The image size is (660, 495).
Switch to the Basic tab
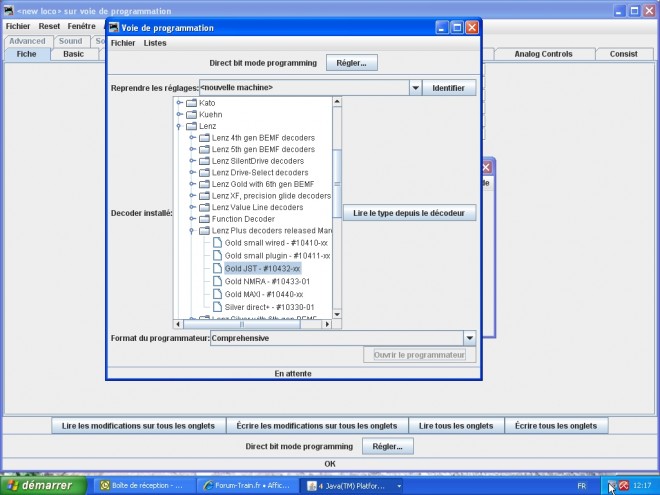[x=74, y=54]
